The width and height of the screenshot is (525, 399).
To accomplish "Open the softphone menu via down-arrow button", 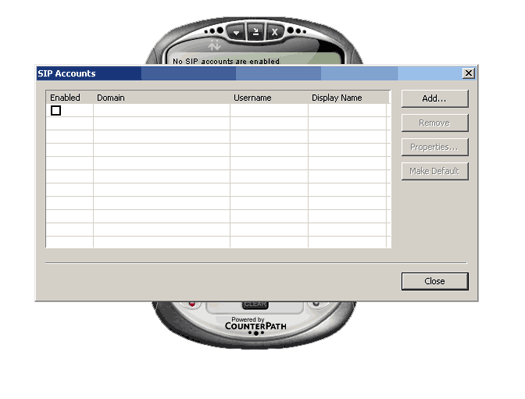I will tap(236, 32).
